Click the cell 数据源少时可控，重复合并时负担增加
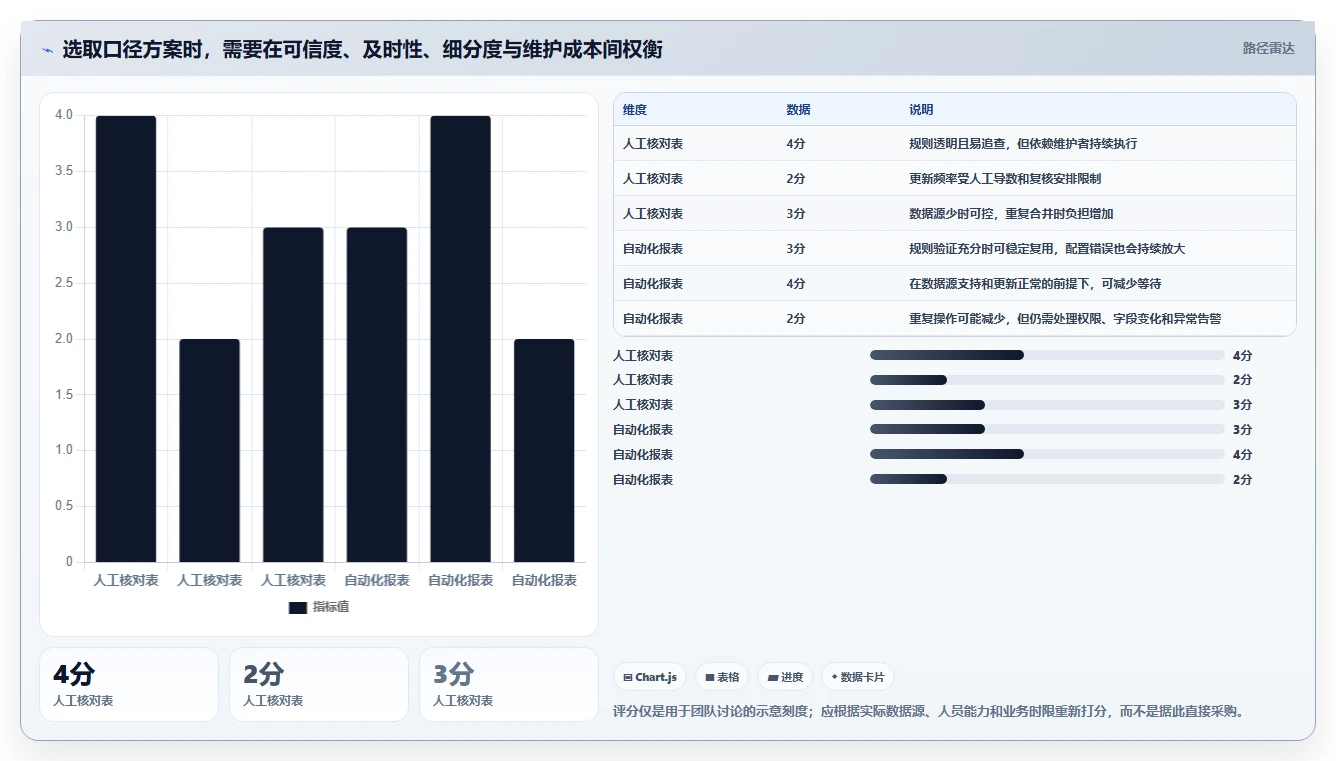The height and width of the screenshot is (761, 1336). [x=1011, y=214]
